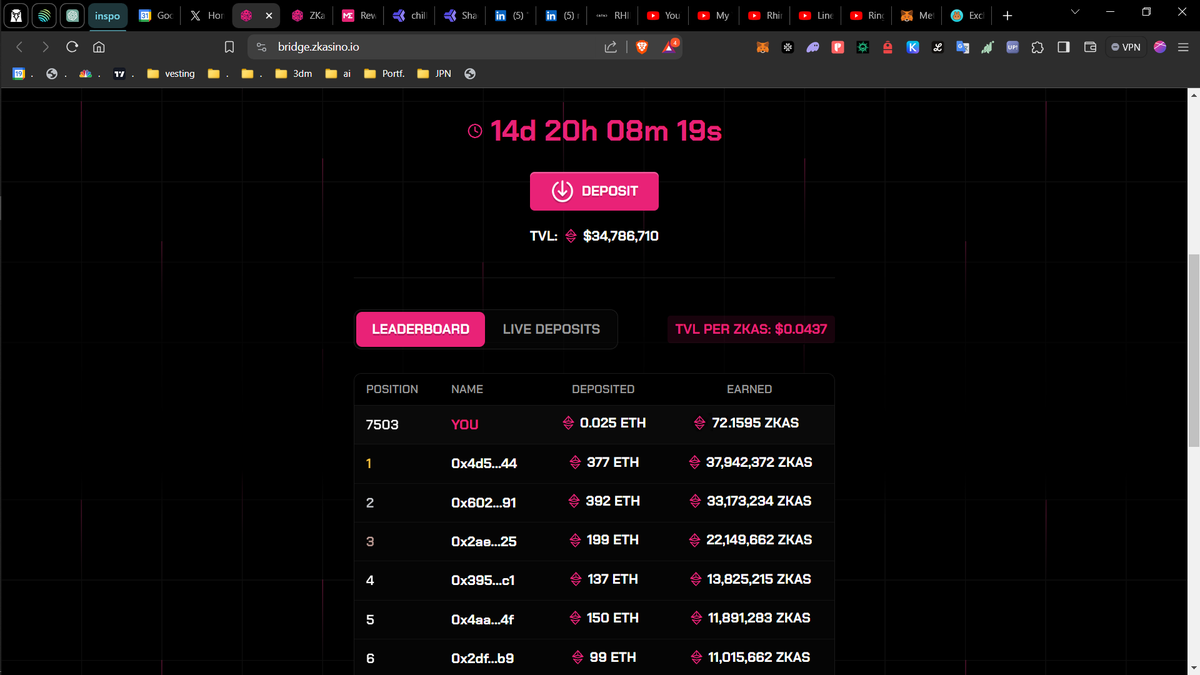Click address 0x2df...b9 in leaderboard
Image resolution: width=1200 pixels, height=675 pixels.
tap(483, 658)
